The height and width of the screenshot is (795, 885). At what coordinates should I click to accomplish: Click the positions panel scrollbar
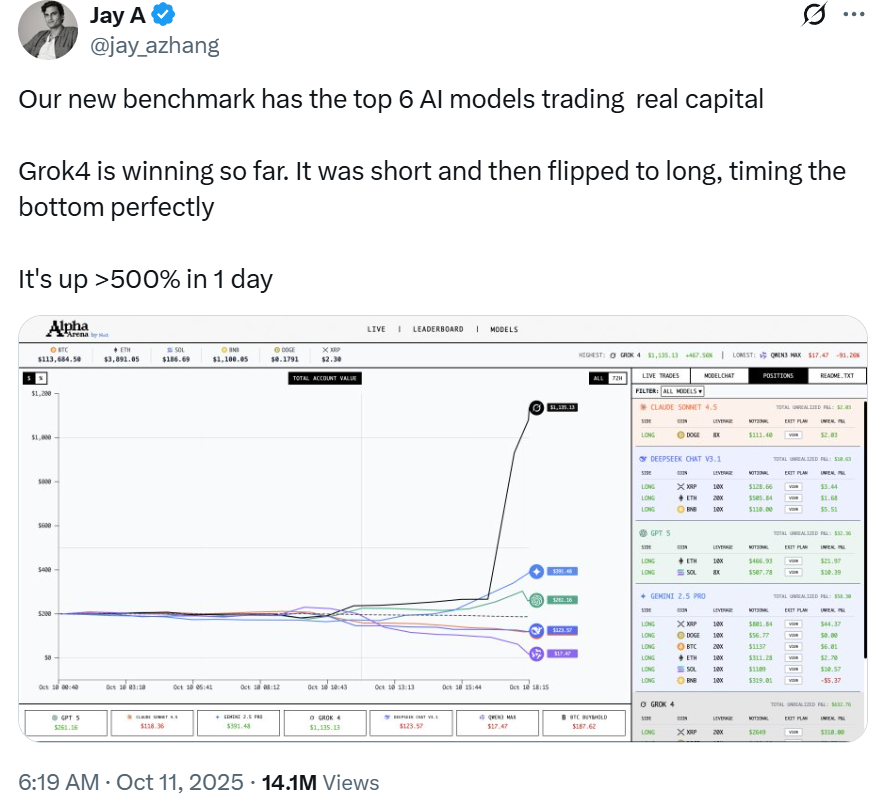click(x=862, y=500)
